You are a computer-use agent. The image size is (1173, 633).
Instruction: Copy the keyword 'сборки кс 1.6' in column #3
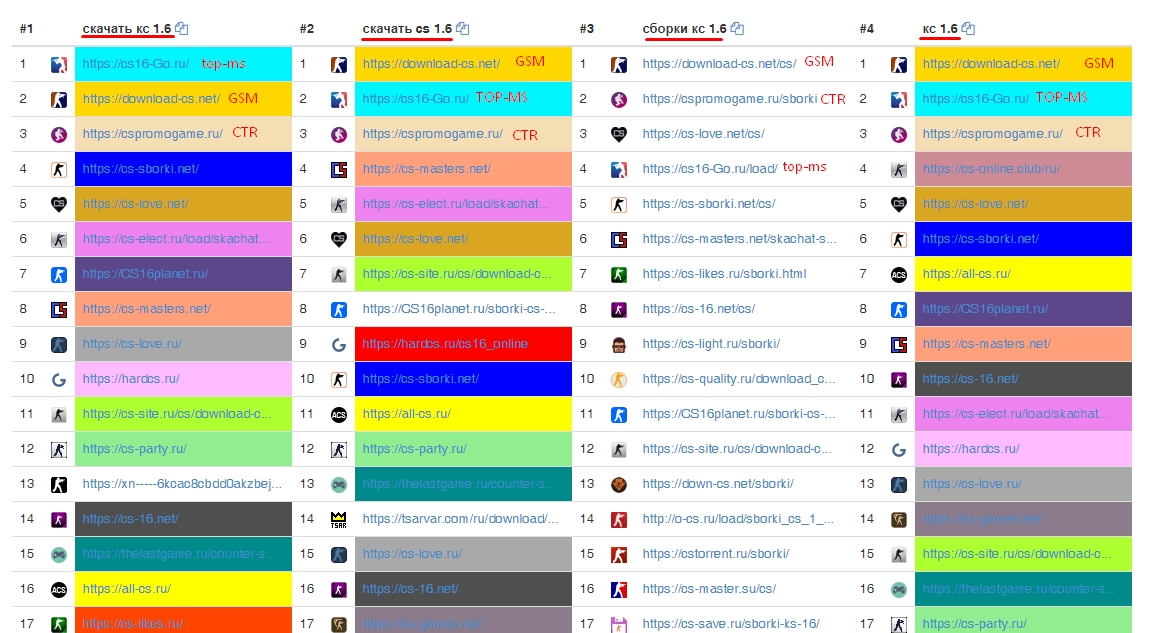coord(738,29)
